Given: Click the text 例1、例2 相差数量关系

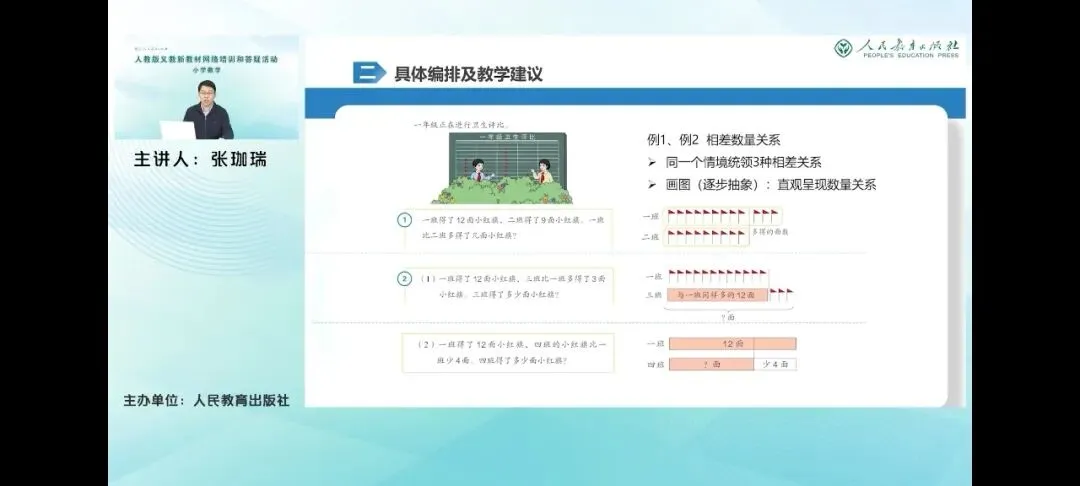Looking at the screenshot, I should tap(714, 140).
